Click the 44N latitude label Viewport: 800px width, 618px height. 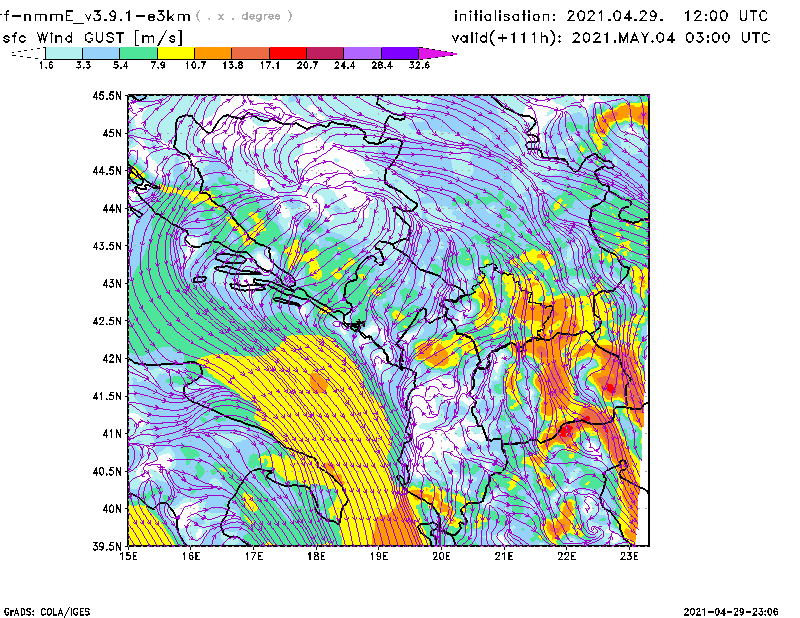112,208
